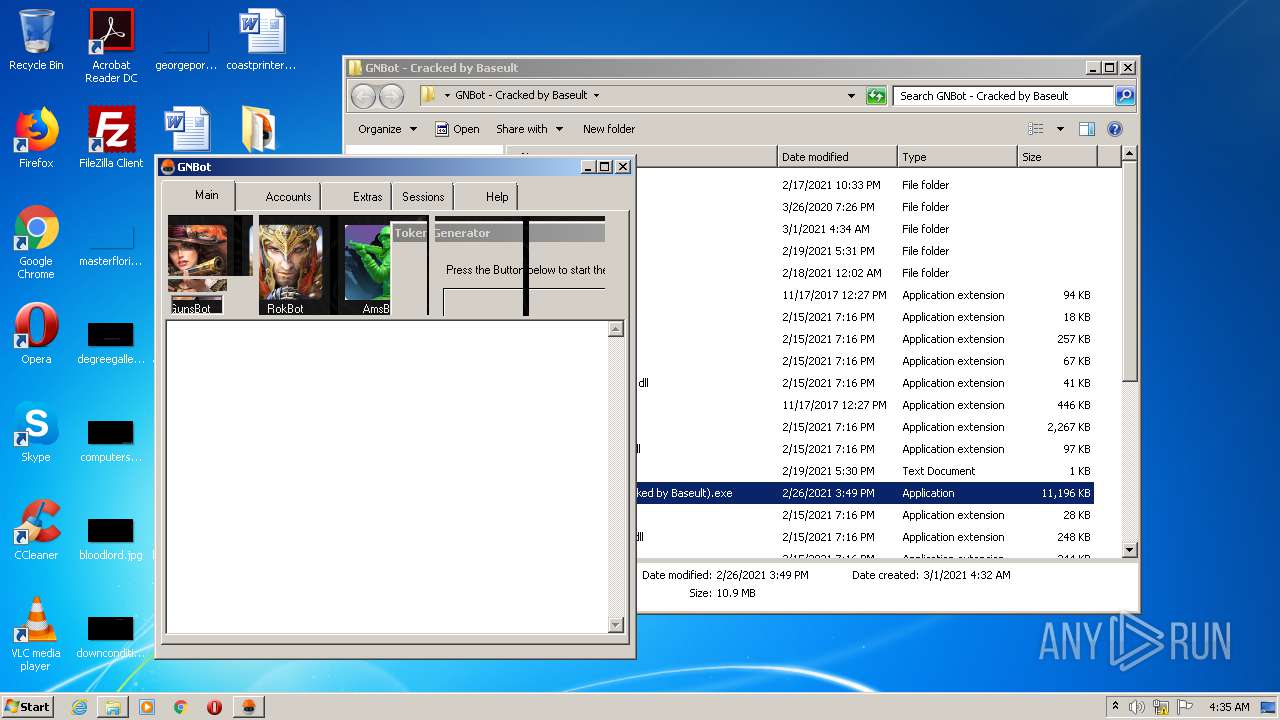Click the Start button
This screenshot has width=1280, height=720.
(28, 706)
